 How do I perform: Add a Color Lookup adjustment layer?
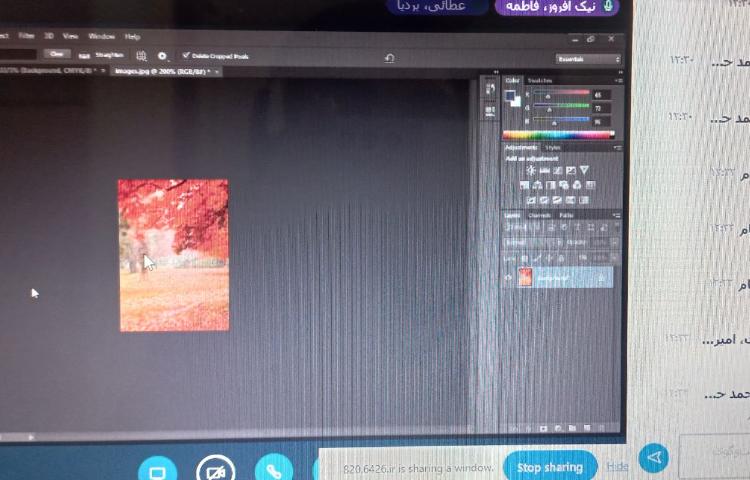pos(591,185)
